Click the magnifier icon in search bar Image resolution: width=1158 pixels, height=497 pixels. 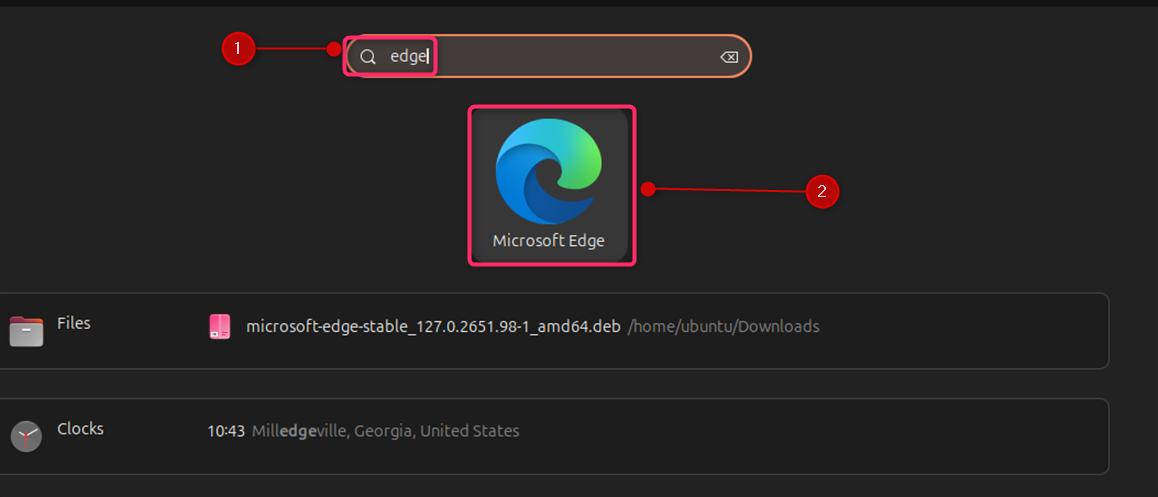(368, 57)
